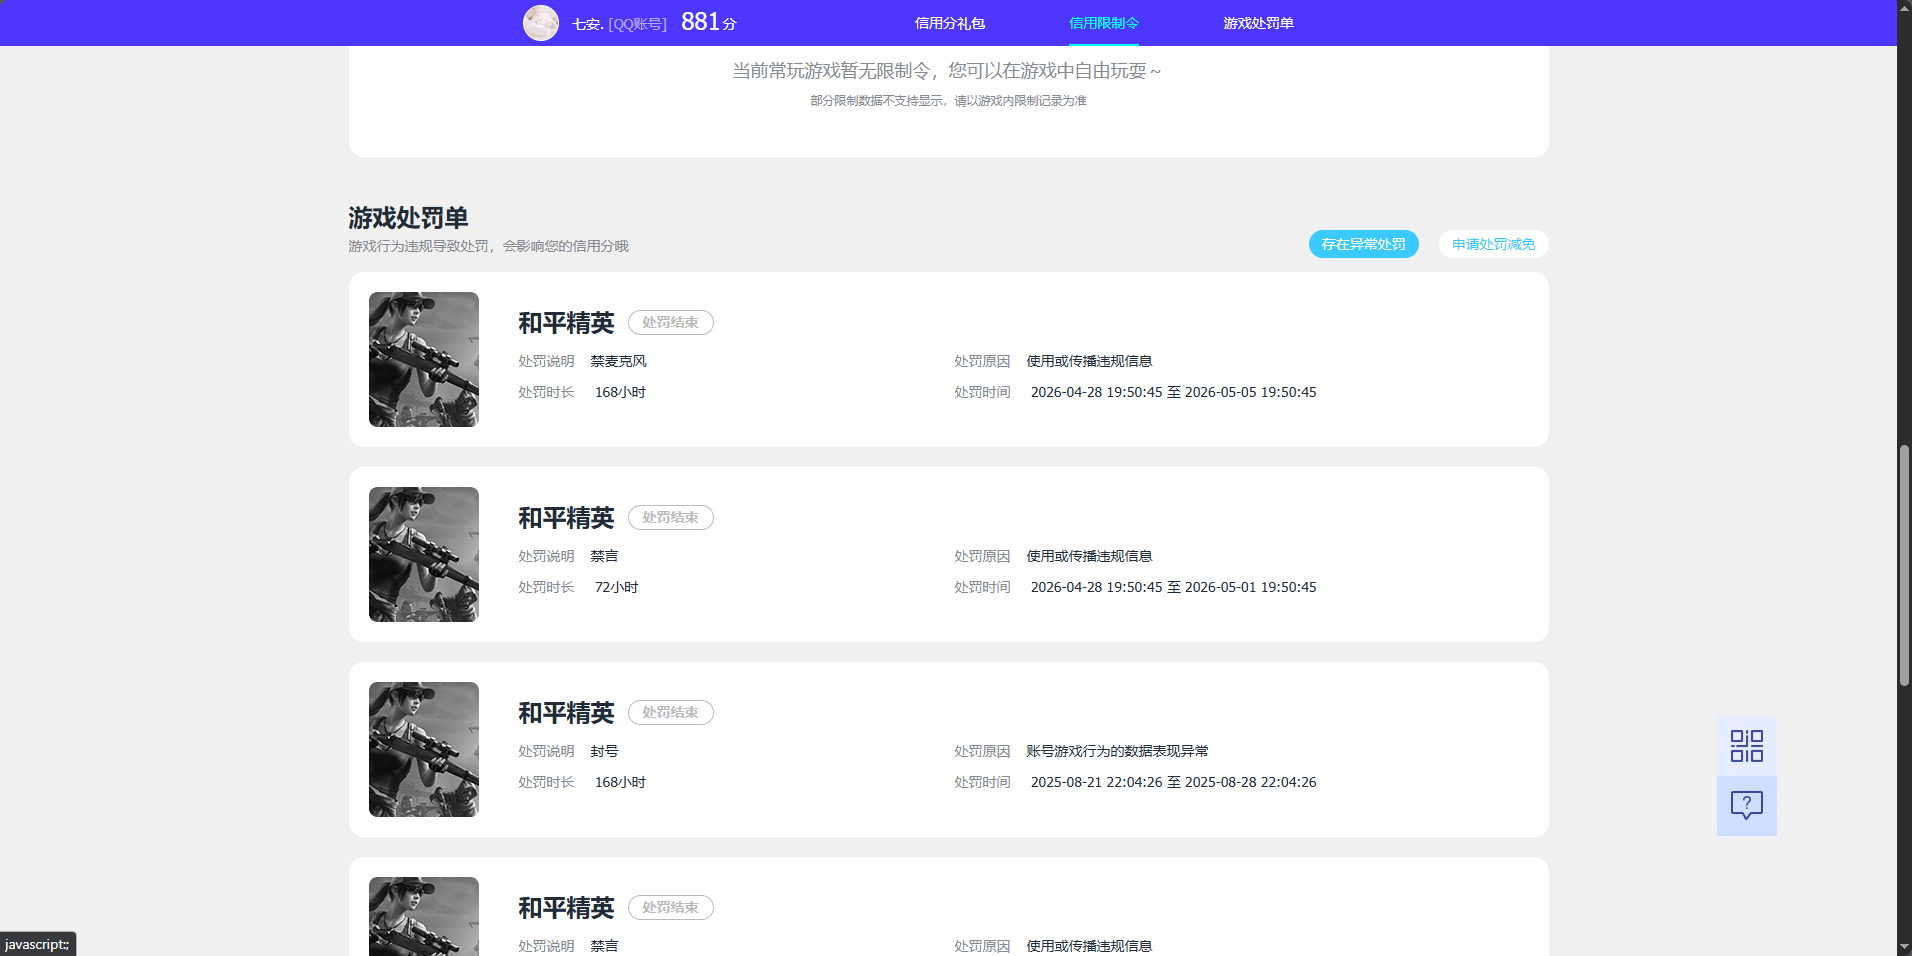
Task: Click 处罚结束 badge on 封号 card
Action: point(670,712)
